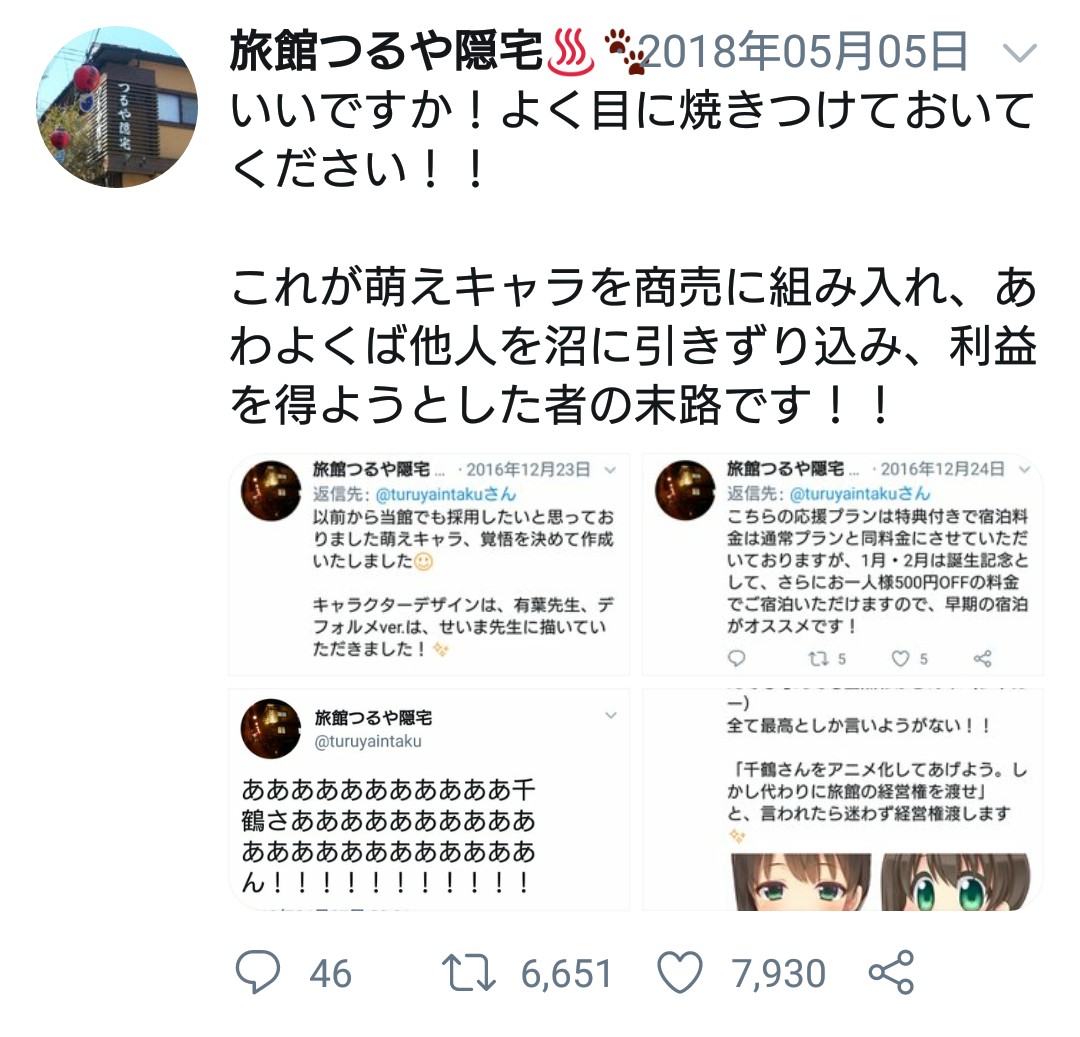This screenshot has width=1080, height=1037.
Task: Open embedded screenshot with ああああ千鶴さ text
Action: 429,799
